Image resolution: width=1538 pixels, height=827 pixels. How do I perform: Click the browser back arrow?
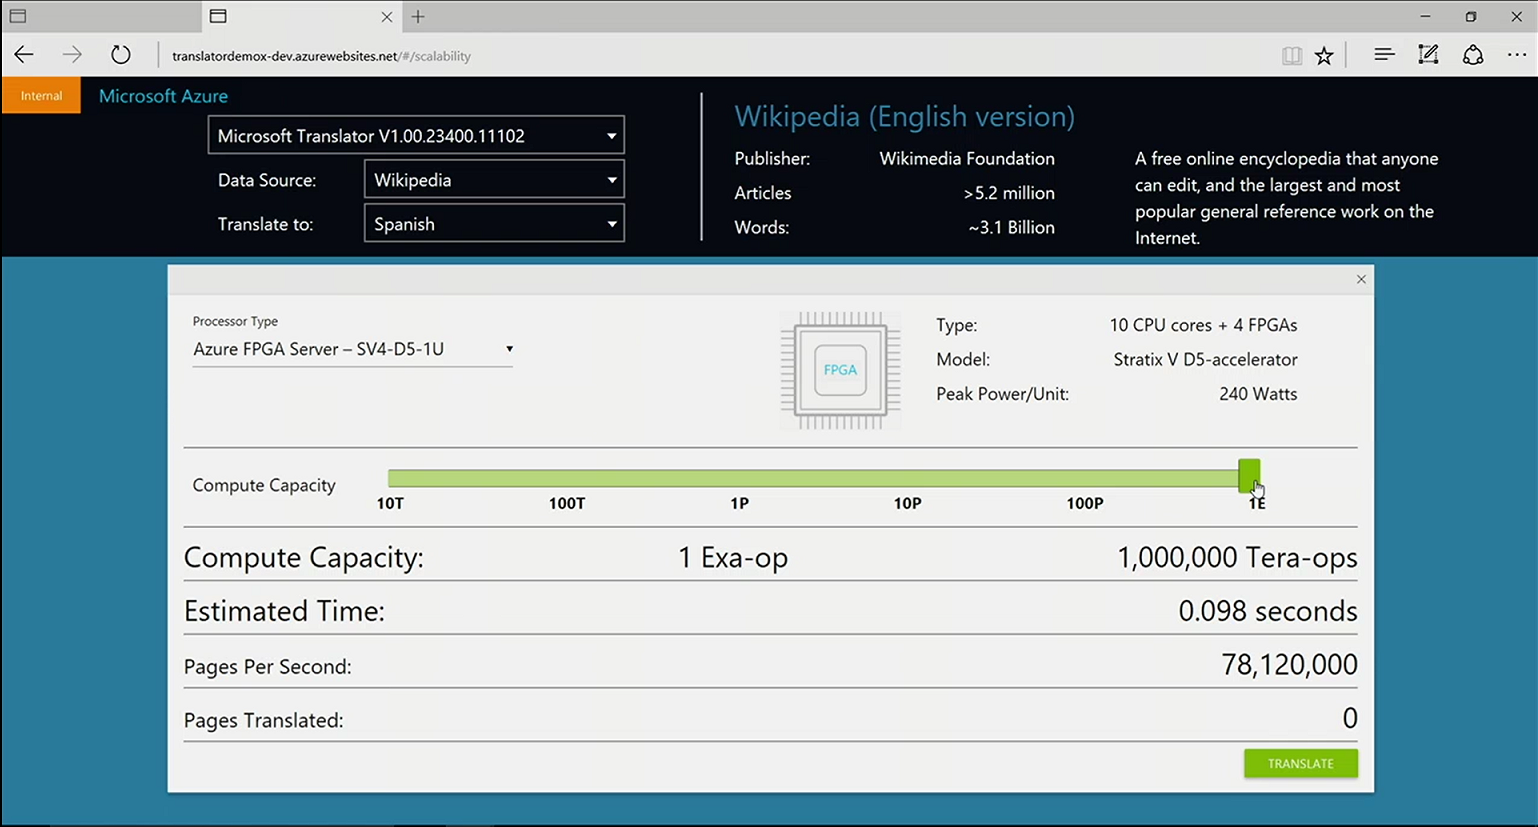coord(24,55)
